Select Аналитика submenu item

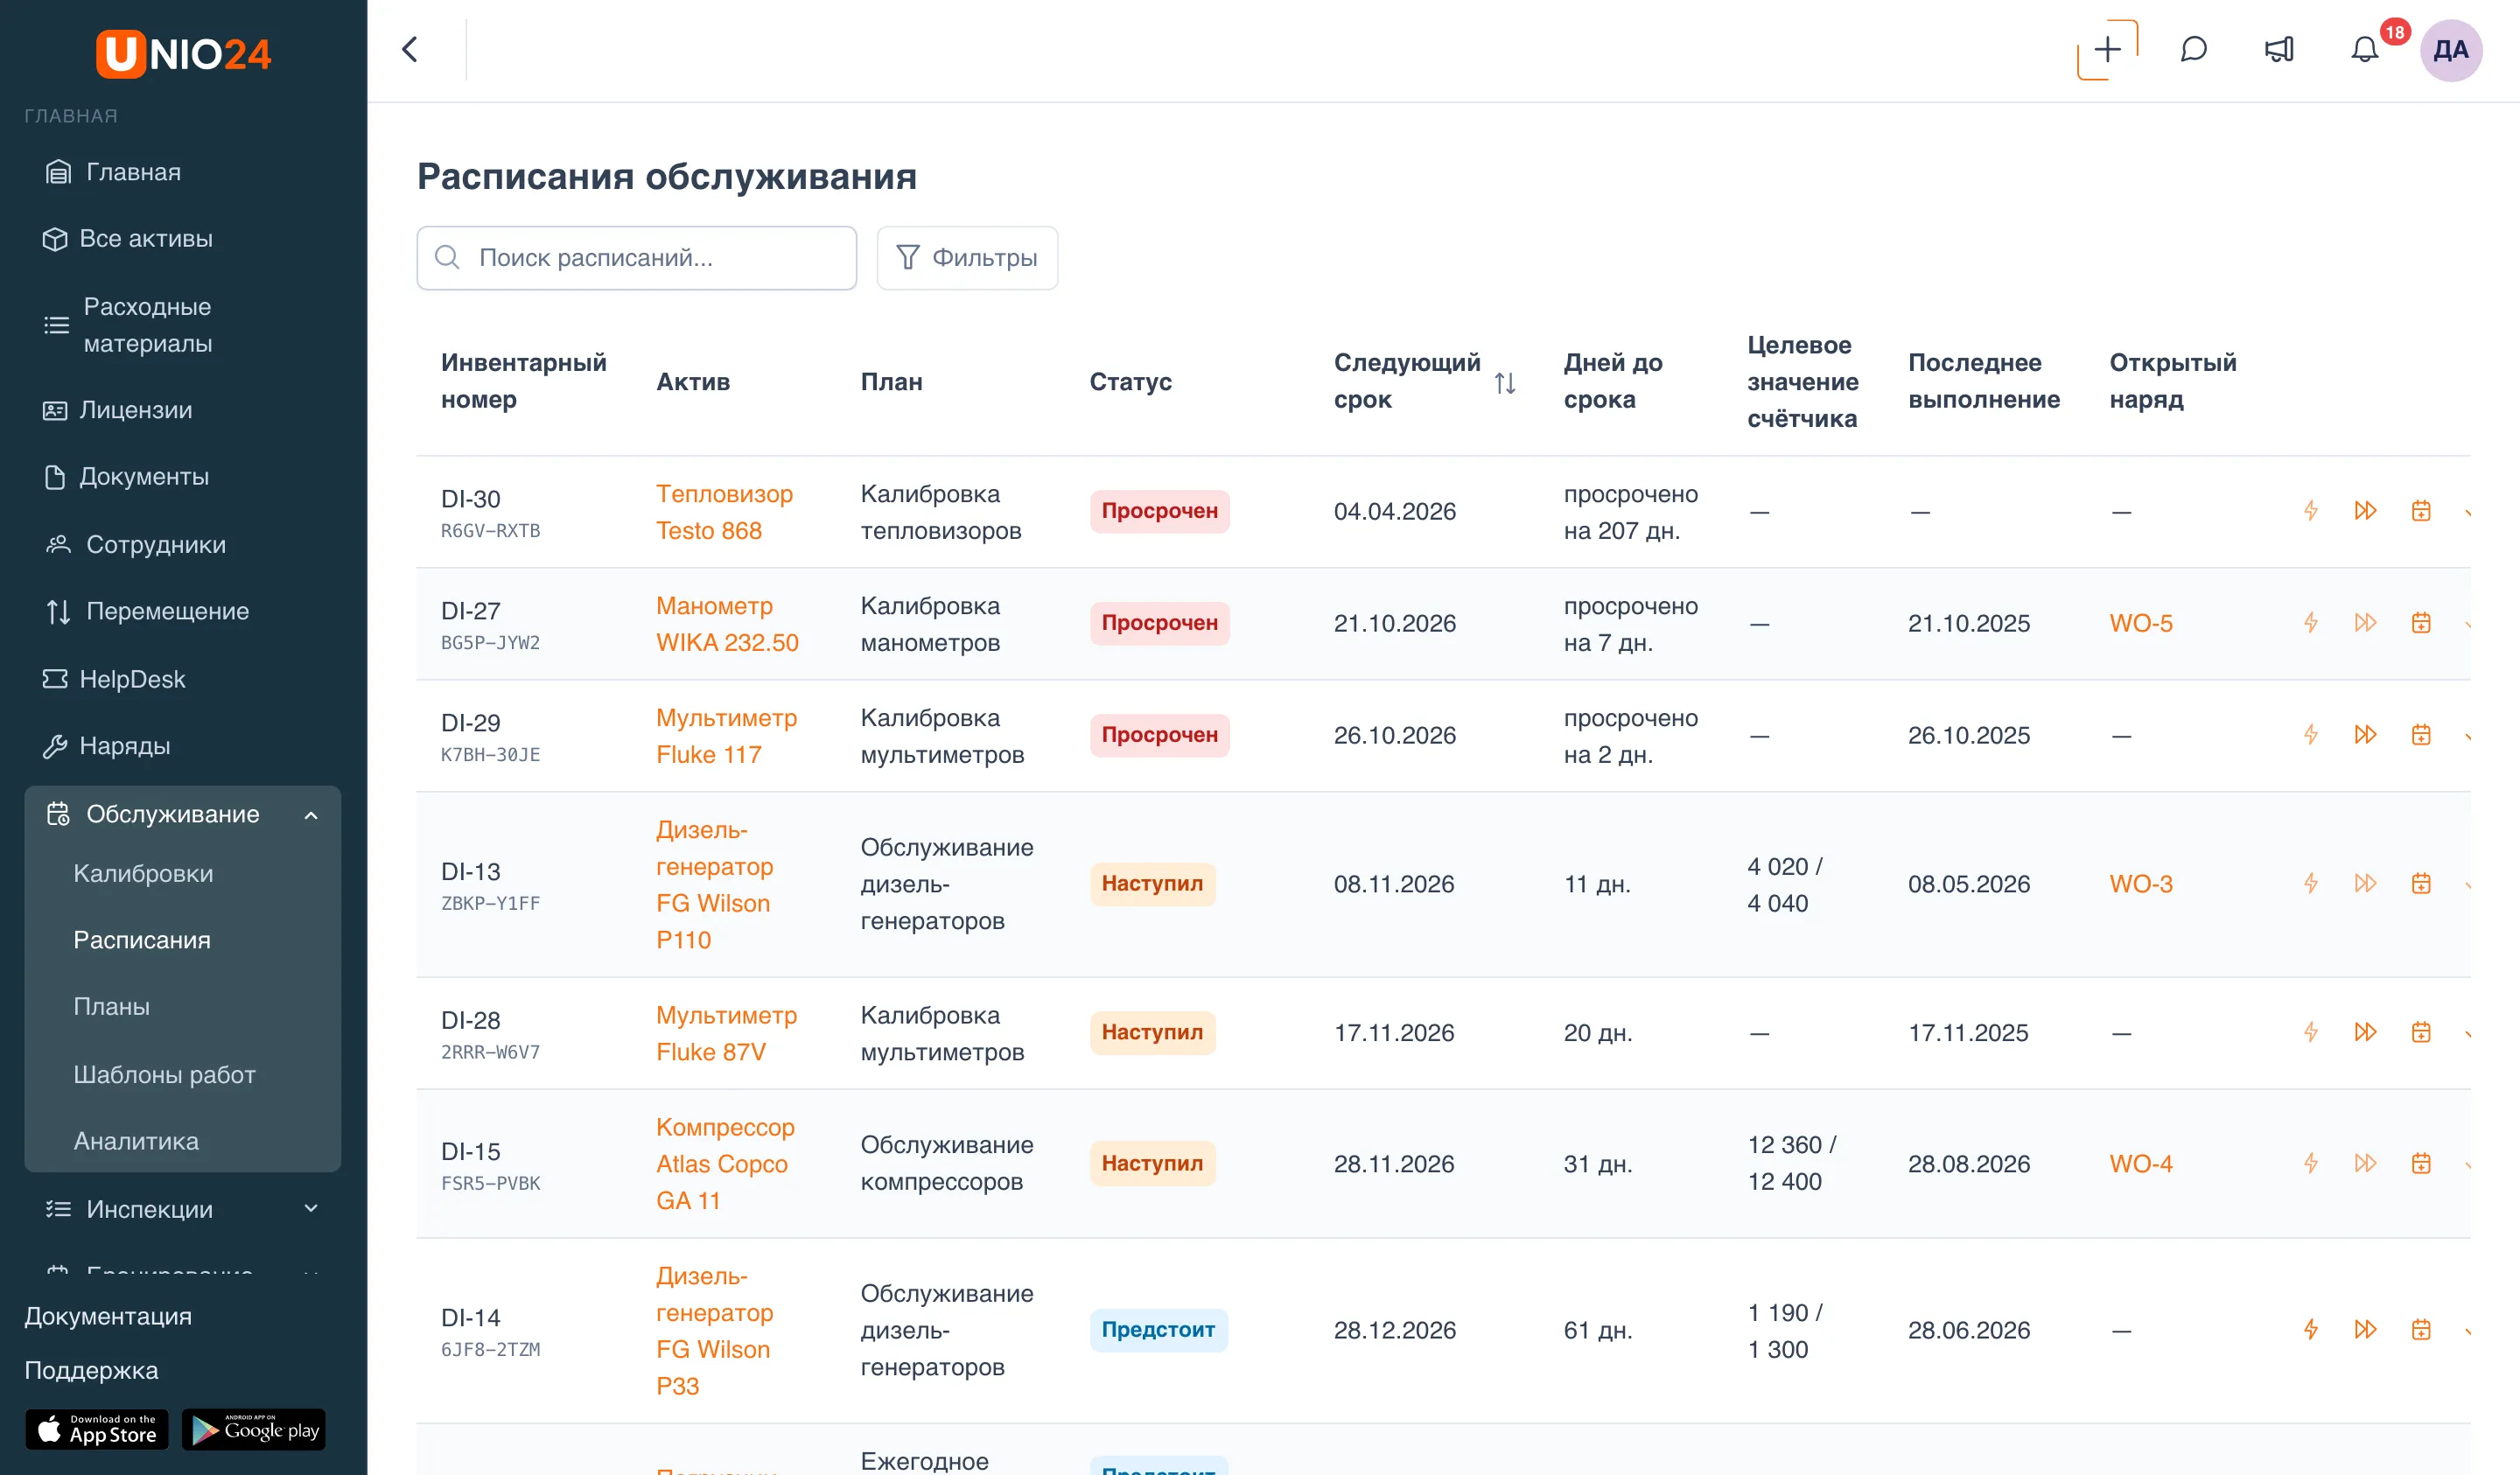(x=136, y=1141)
